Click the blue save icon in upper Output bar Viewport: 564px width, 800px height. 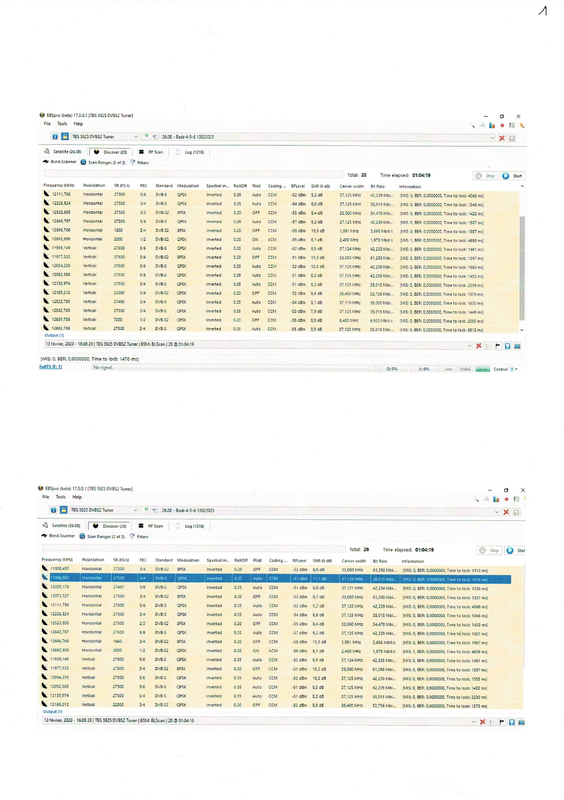click(x=508, y=346)
